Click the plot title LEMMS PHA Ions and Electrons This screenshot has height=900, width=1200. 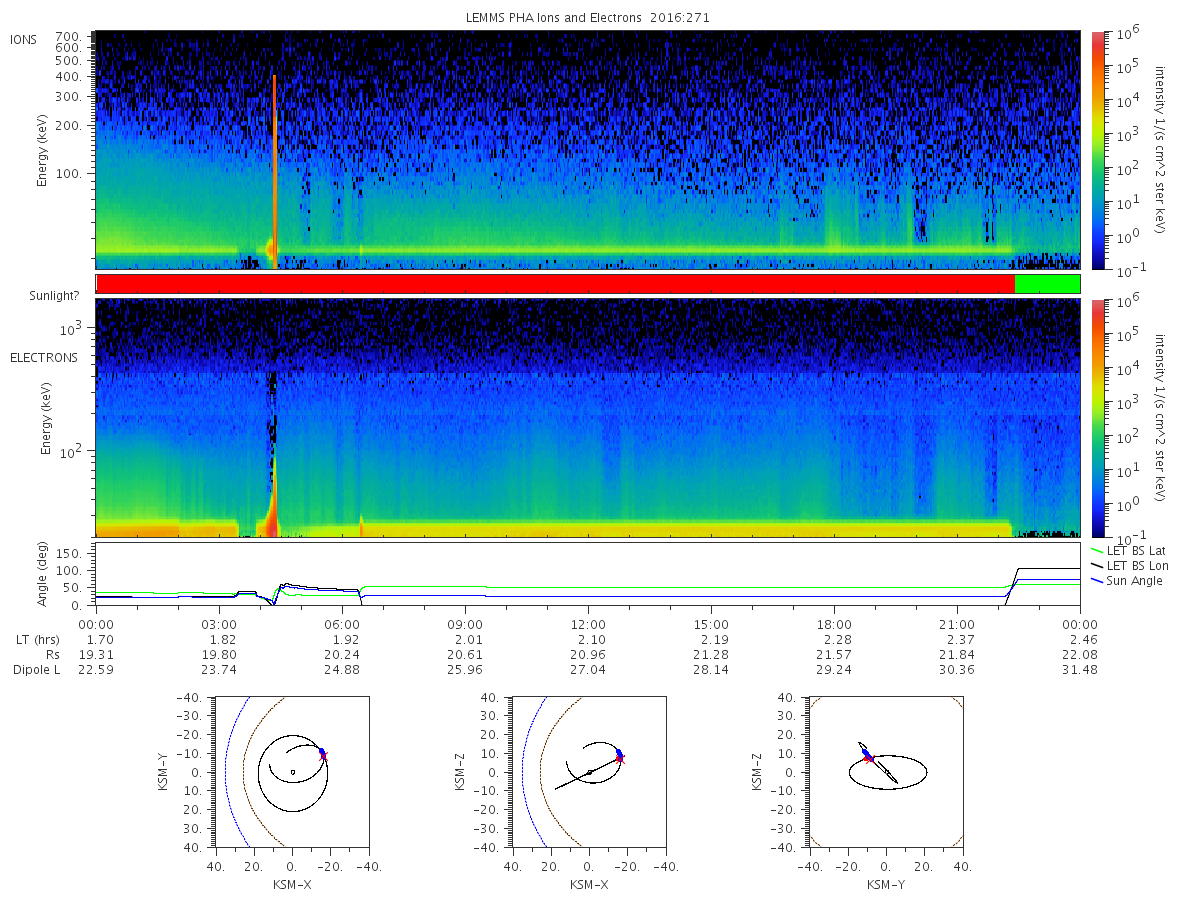(588, 18)
